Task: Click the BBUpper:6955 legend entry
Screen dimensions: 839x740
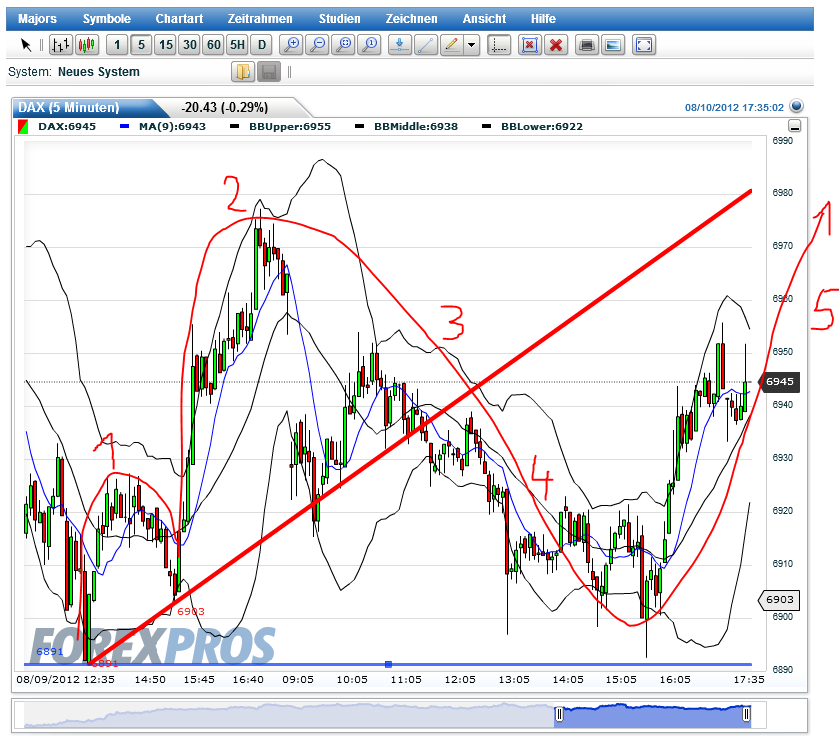Action: click(280, 127)
